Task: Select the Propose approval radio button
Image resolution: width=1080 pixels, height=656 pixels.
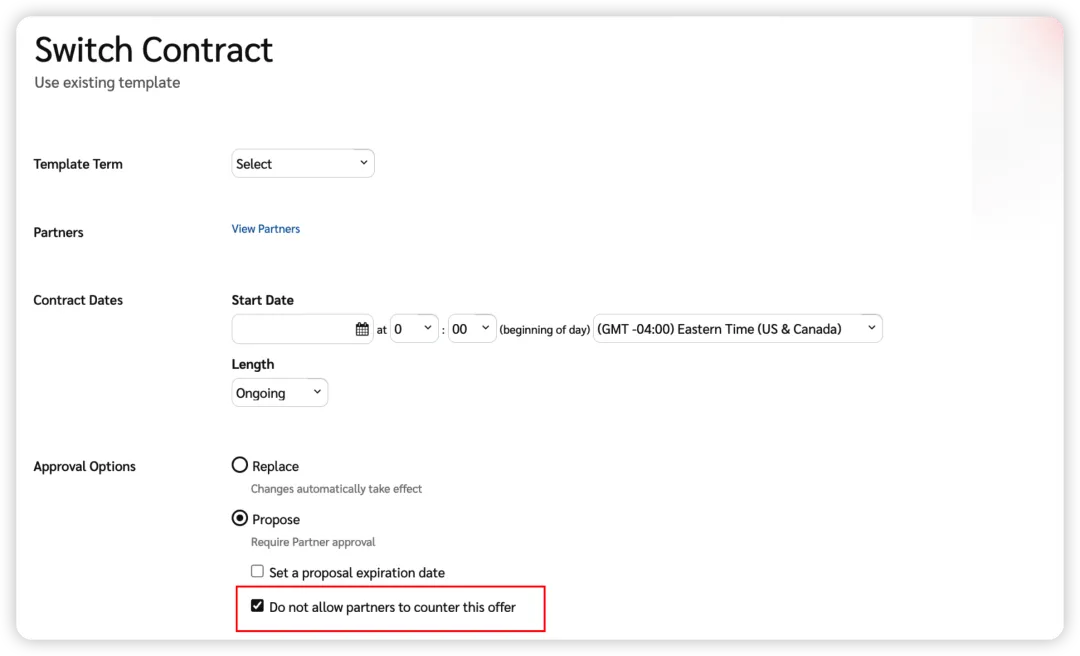Action: click(x=240, y=518)
